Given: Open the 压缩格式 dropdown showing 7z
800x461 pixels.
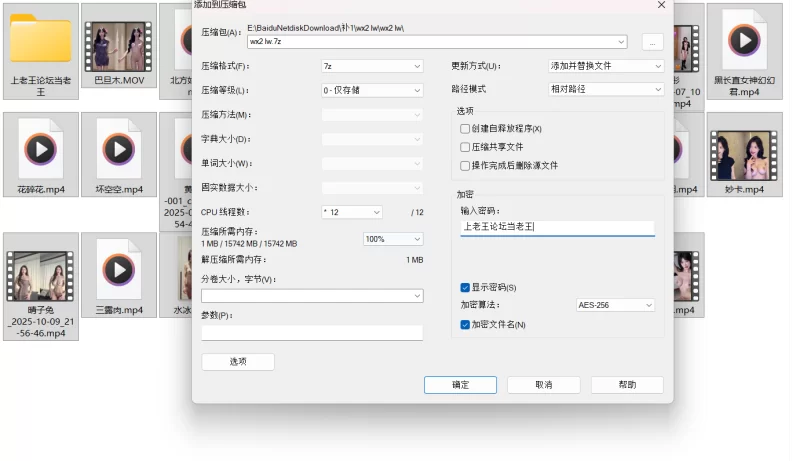Looking at the screenshot, I should pos(372,66).
